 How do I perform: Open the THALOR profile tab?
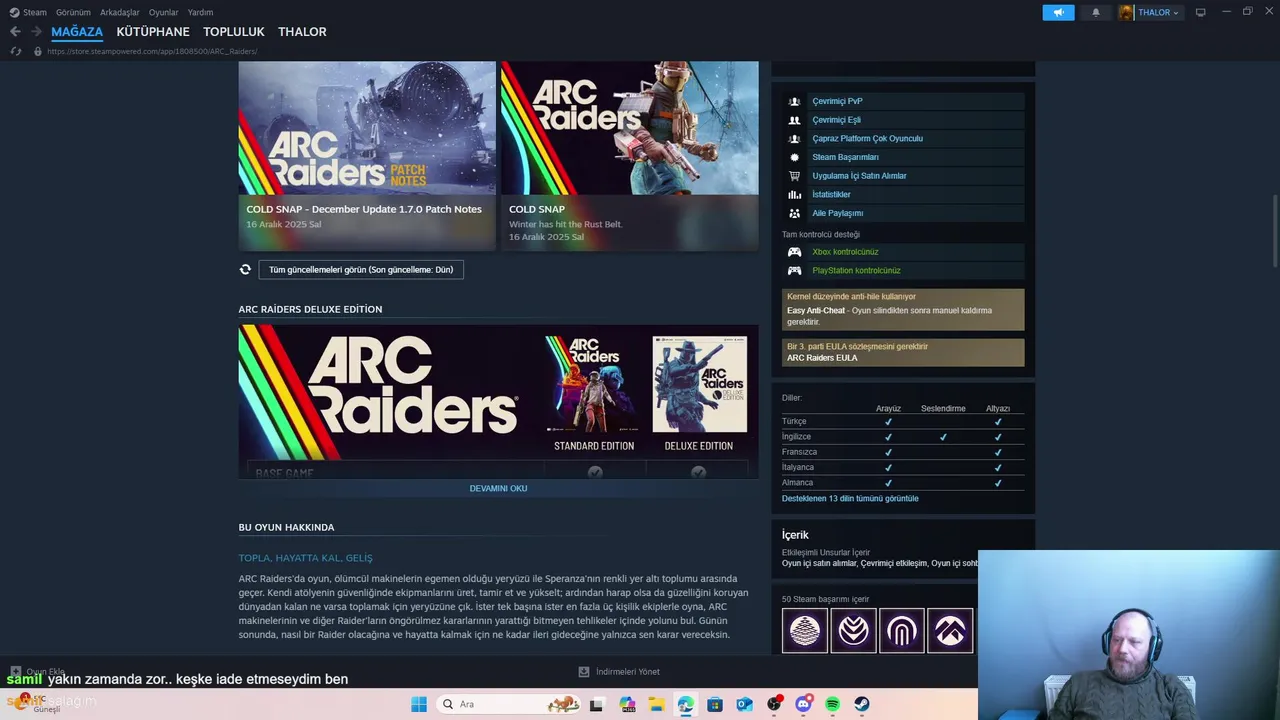point(302,32)
